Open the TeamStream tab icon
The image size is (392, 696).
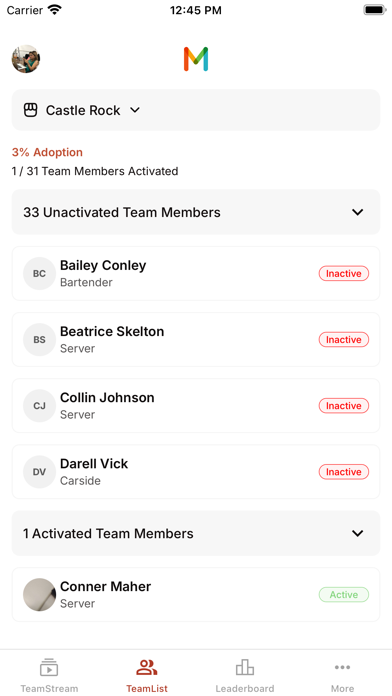pos(49,667)
